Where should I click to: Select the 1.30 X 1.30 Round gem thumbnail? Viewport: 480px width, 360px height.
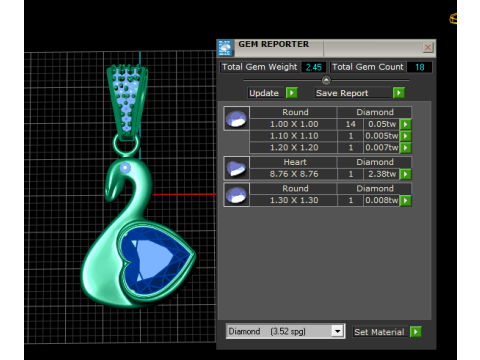[x=236, y=195]
